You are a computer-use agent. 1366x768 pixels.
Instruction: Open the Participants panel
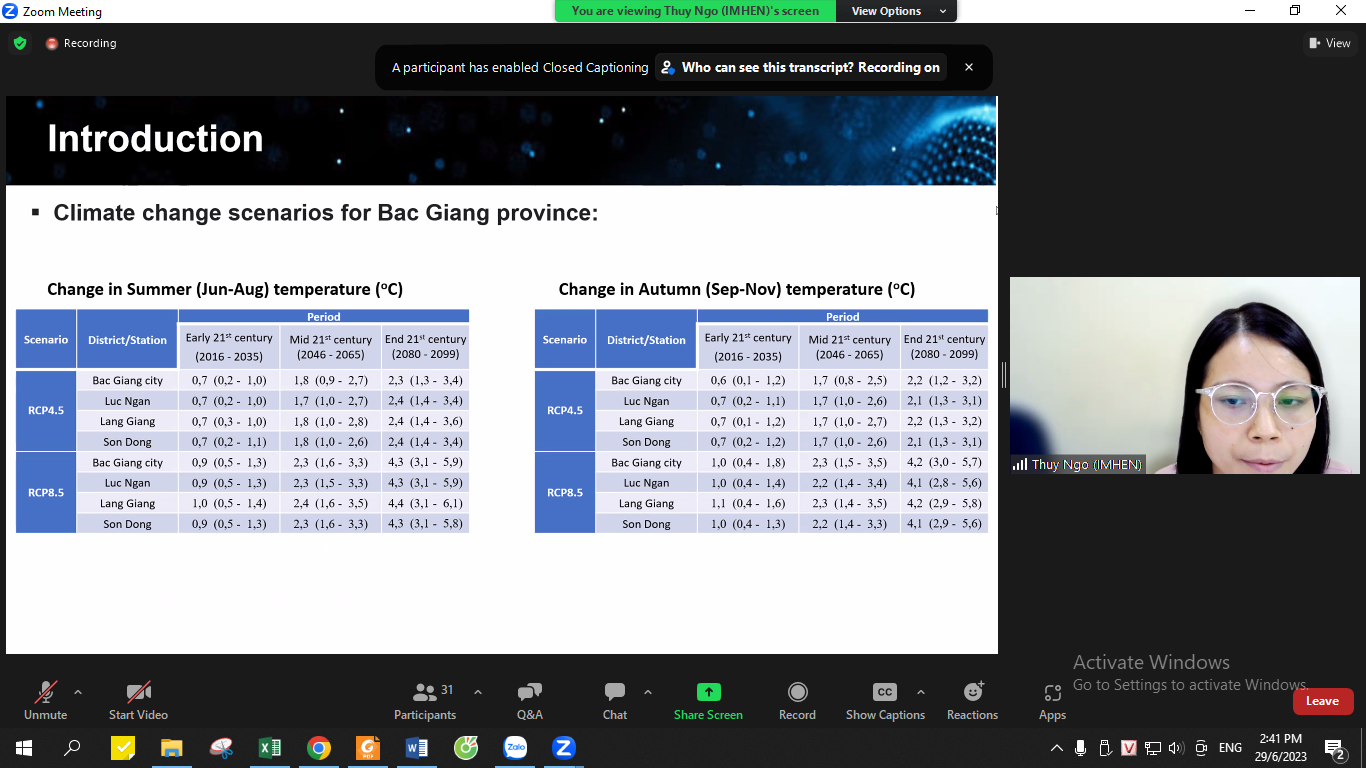425,700
